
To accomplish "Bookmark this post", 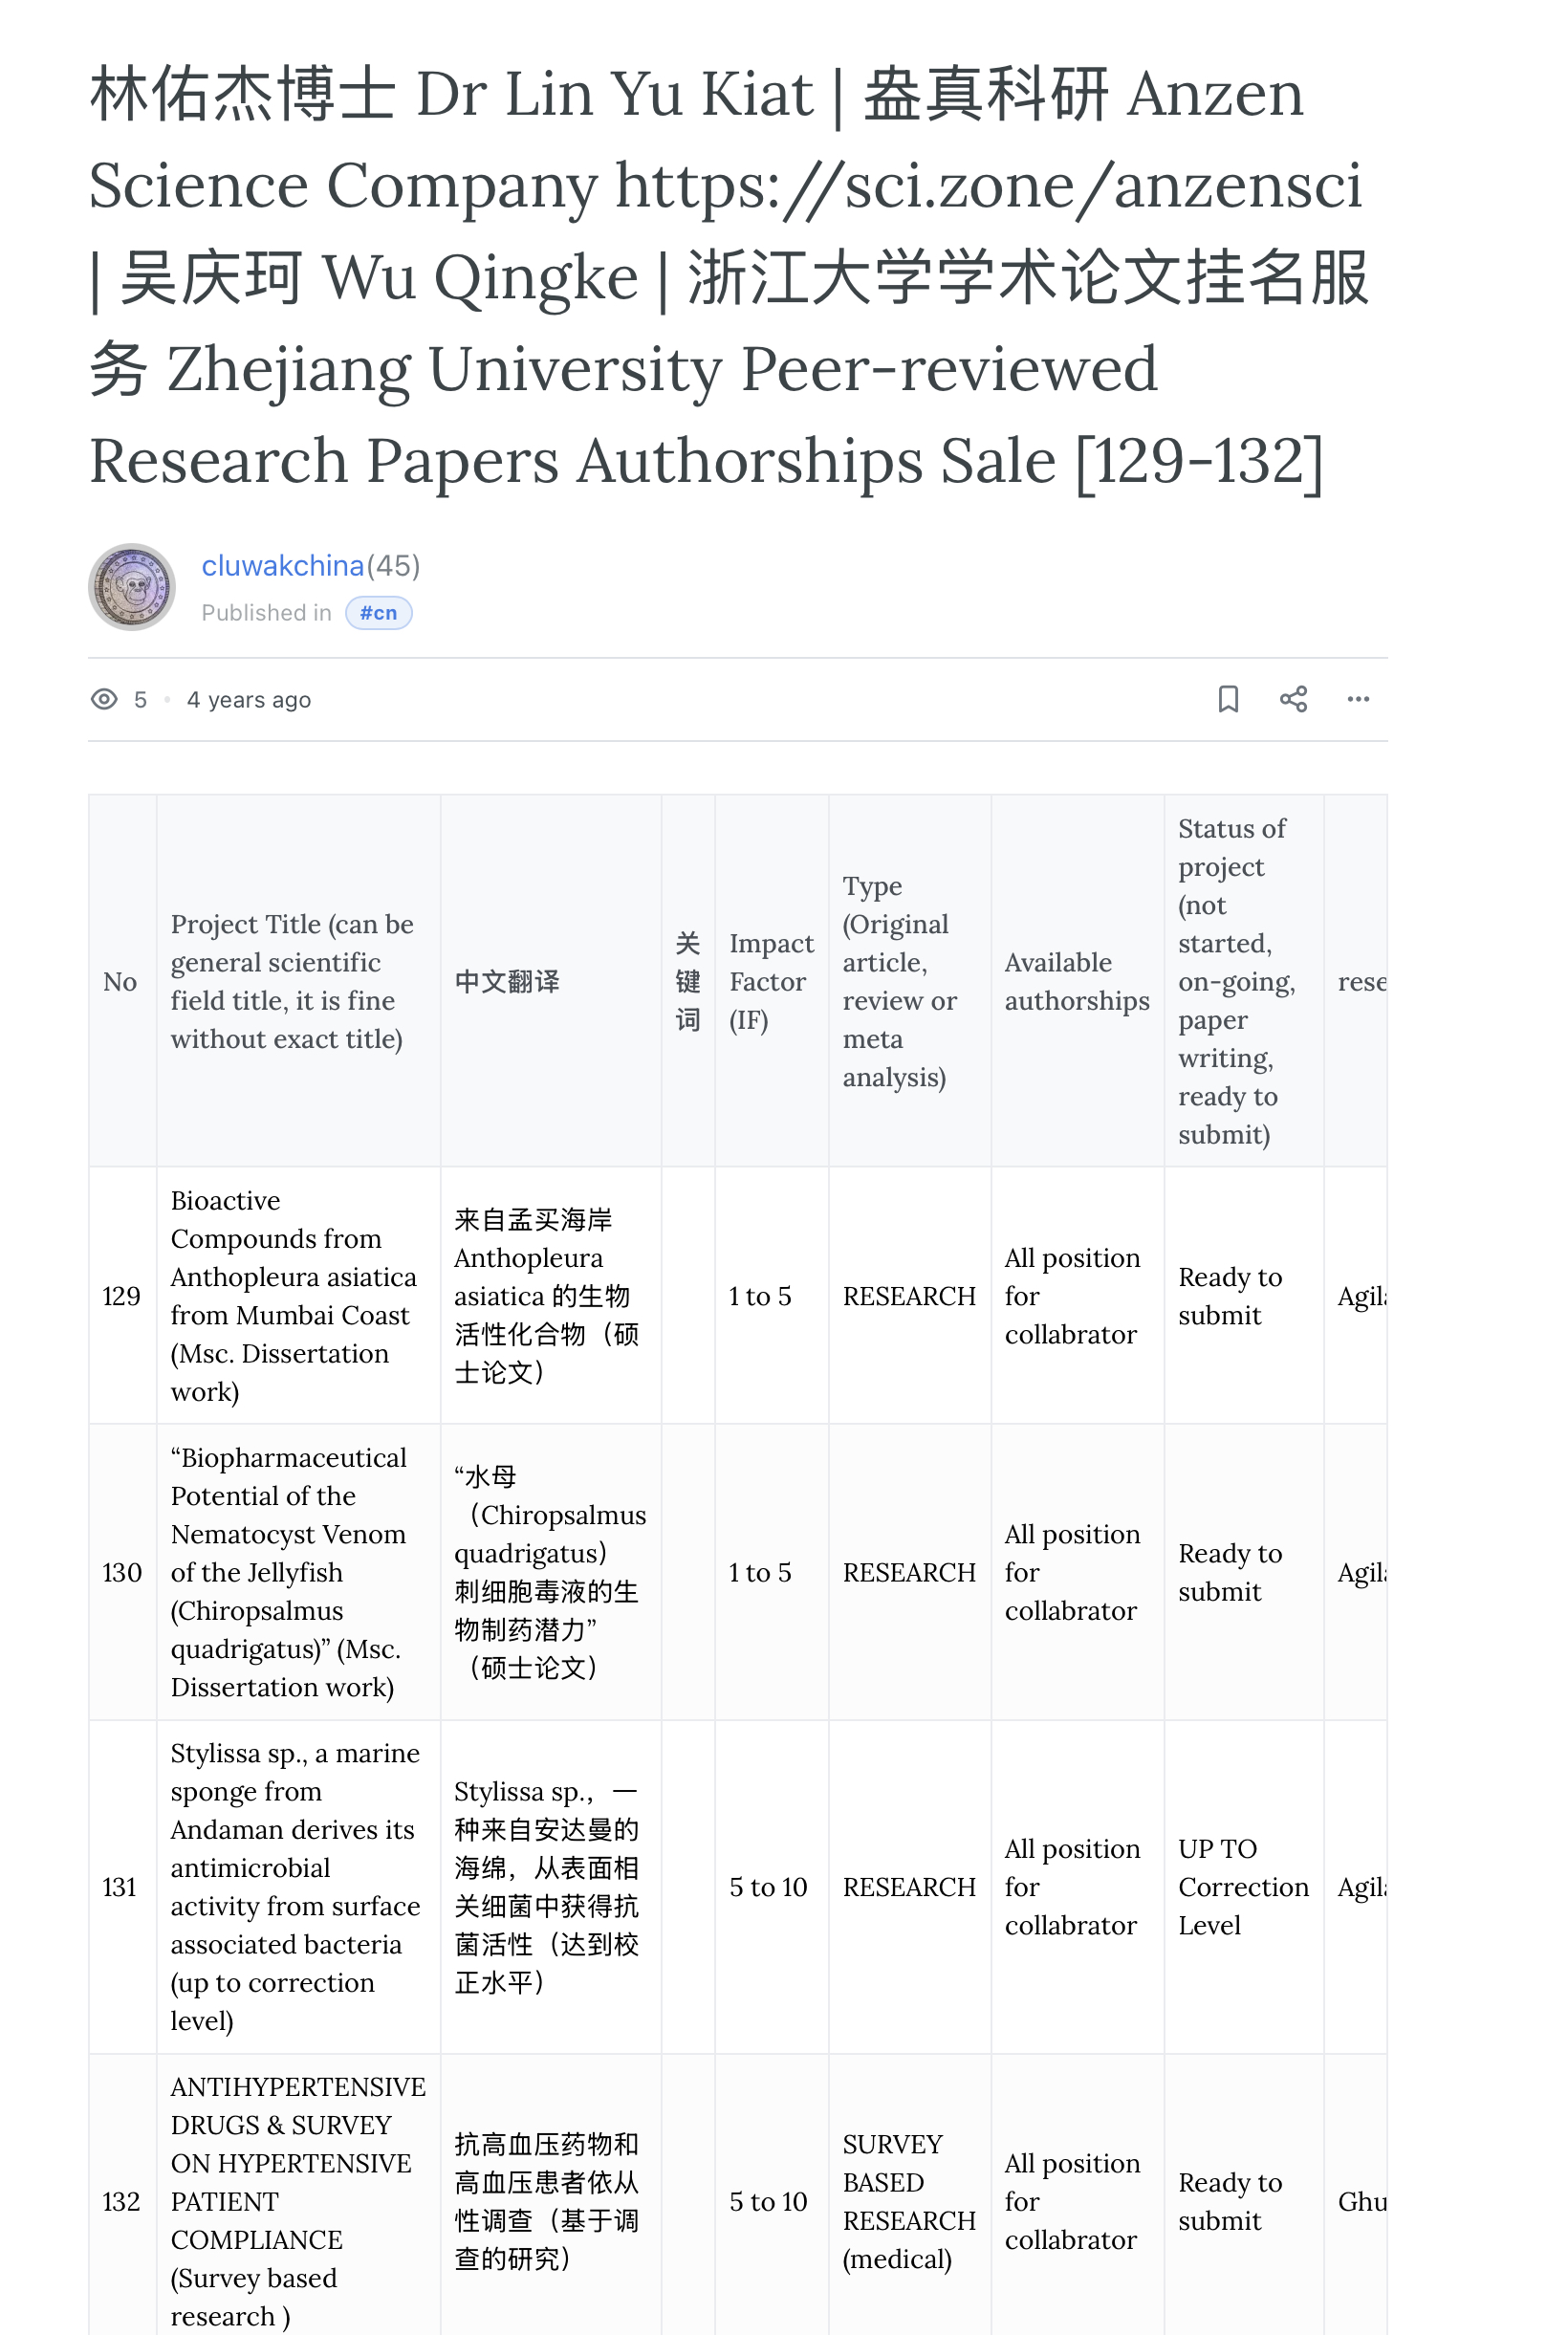I will [x=1228, y=699].
